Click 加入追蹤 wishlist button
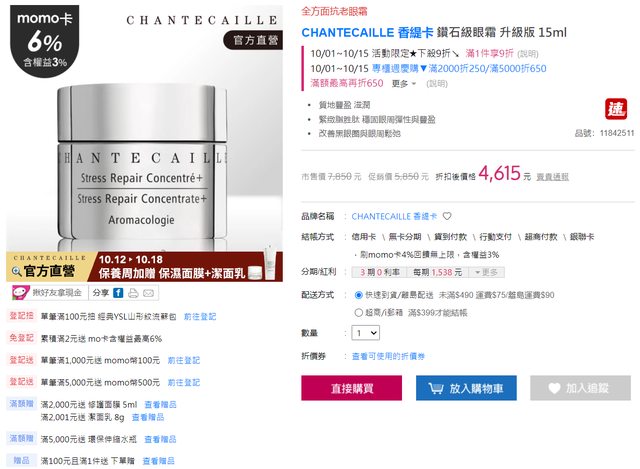The width and height of the screenshot is (640, 469). coord(580,388)
